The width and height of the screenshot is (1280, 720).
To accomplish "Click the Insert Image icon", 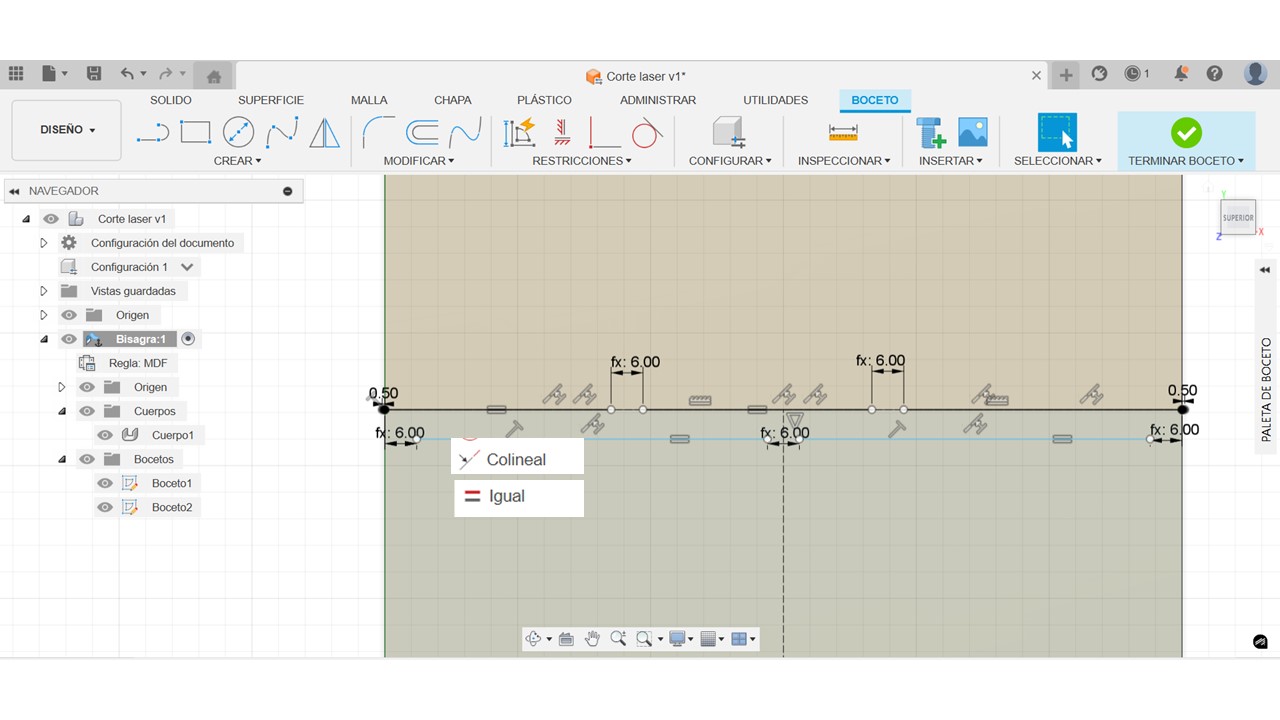I will coord(972,132).
